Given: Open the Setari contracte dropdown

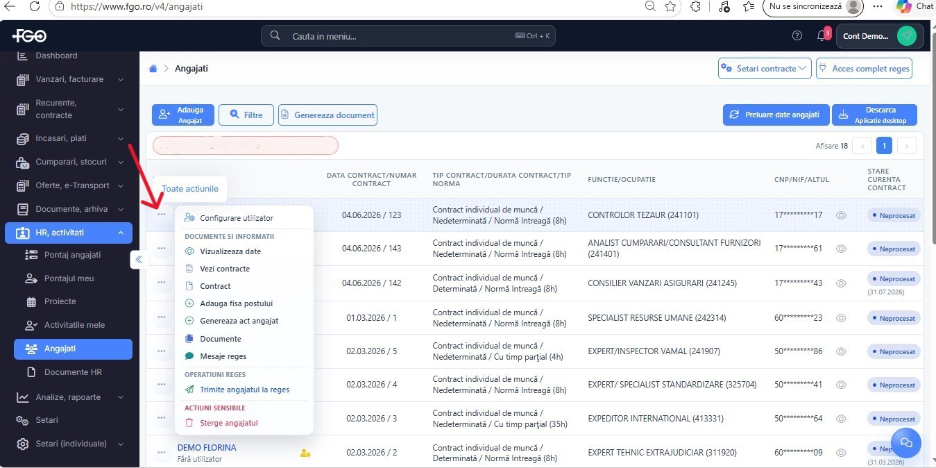Looking at the screenshot, I should coord(765,69).
